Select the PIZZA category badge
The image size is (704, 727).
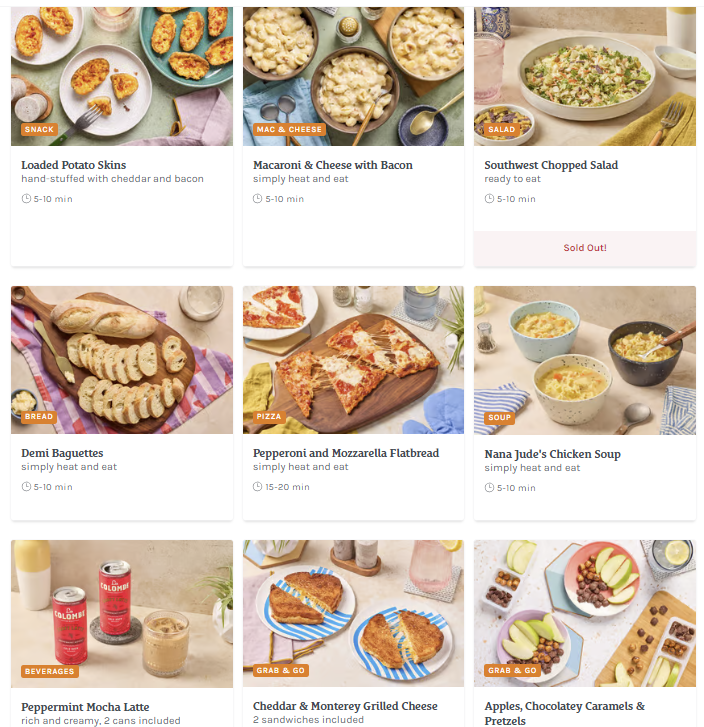tap(269, 416)
